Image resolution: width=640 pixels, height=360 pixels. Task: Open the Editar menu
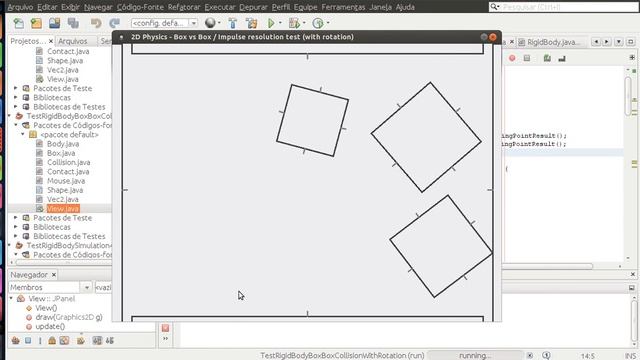(x=47, y=7)
